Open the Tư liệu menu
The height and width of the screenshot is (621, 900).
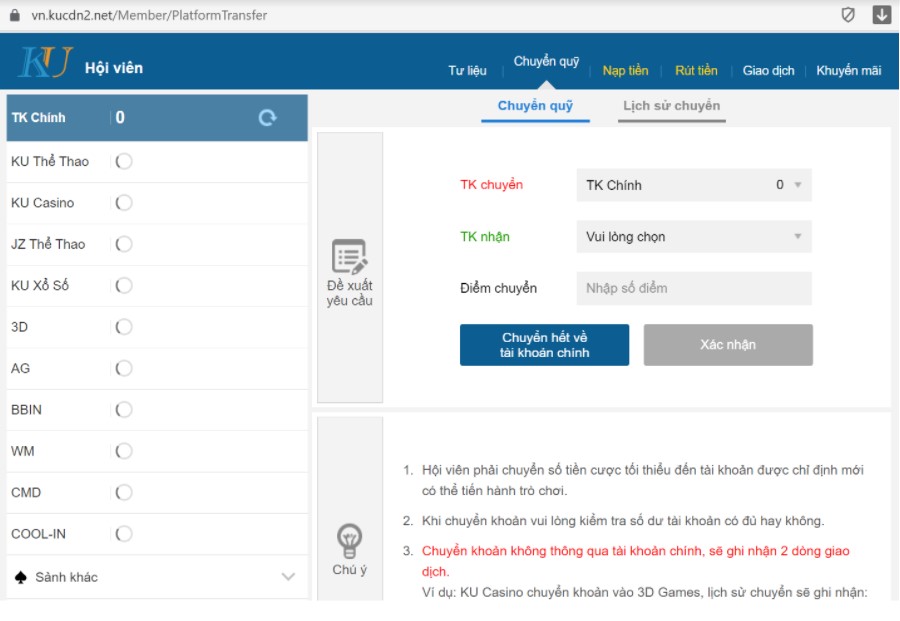click(x=467, y=71)
